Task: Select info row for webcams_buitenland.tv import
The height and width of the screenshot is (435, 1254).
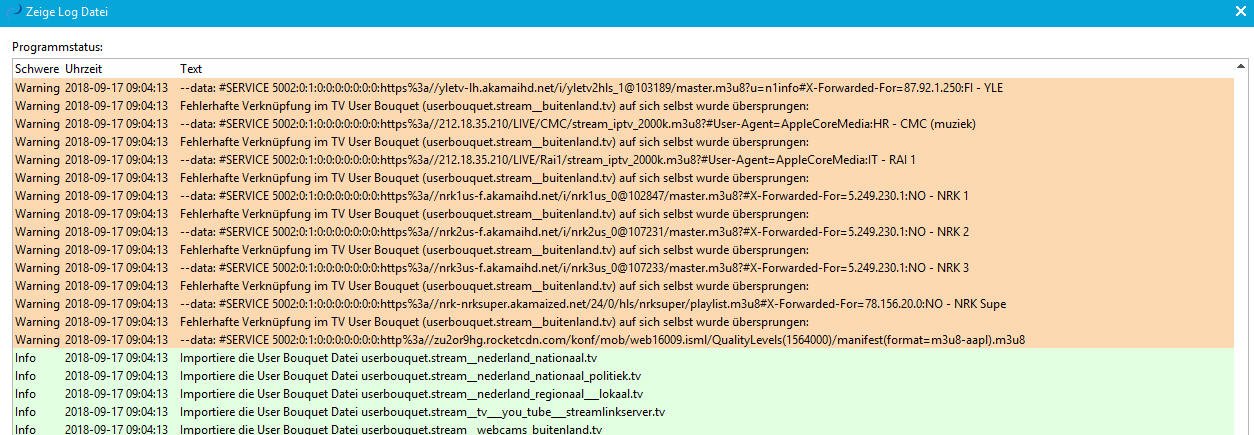Action: [391, 429]
